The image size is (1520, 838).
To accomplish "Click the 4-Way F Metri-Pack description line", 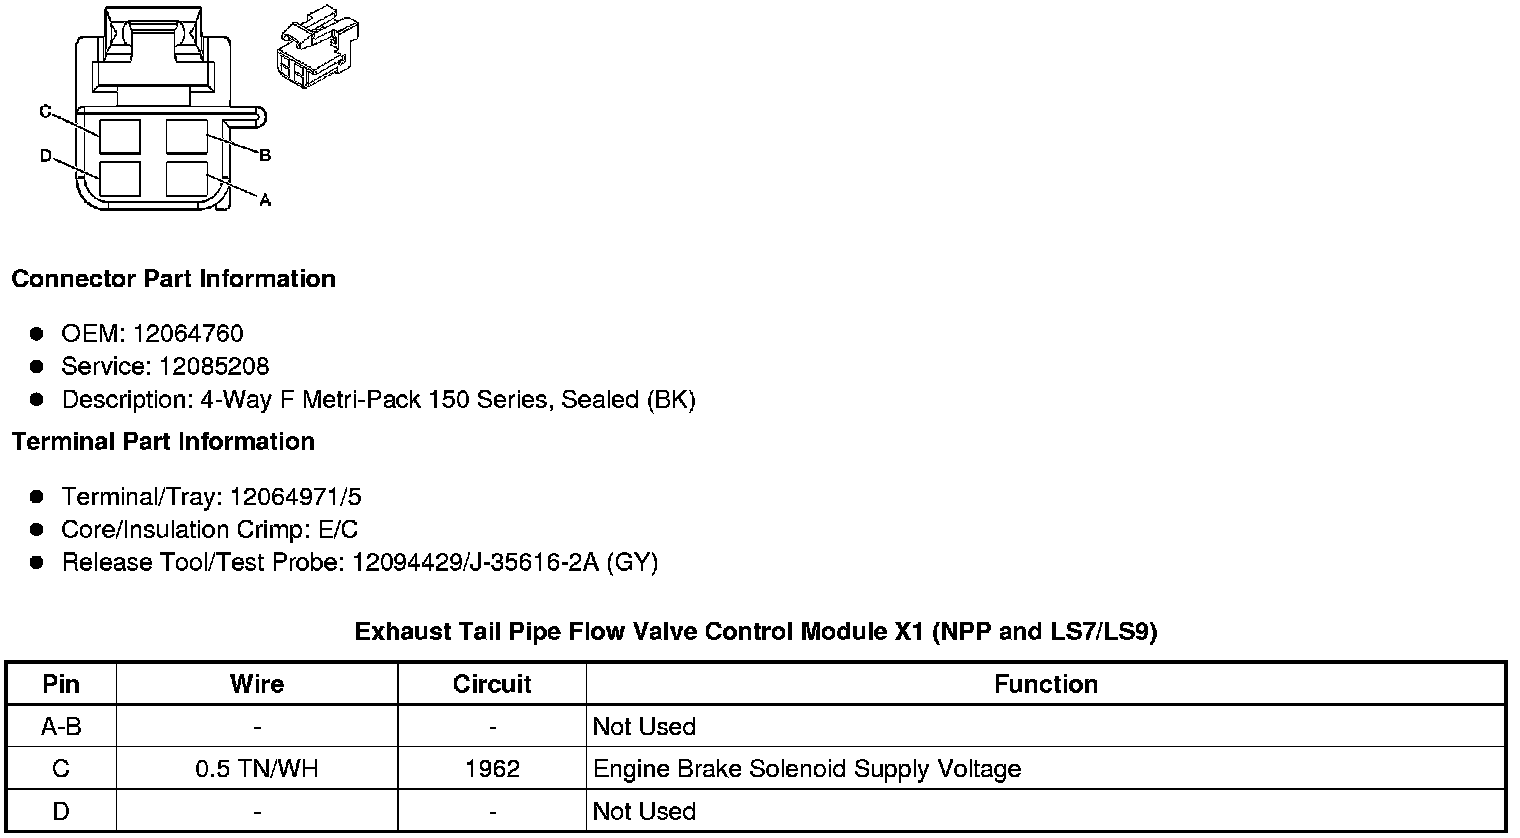I will click(x=378, y=400).
